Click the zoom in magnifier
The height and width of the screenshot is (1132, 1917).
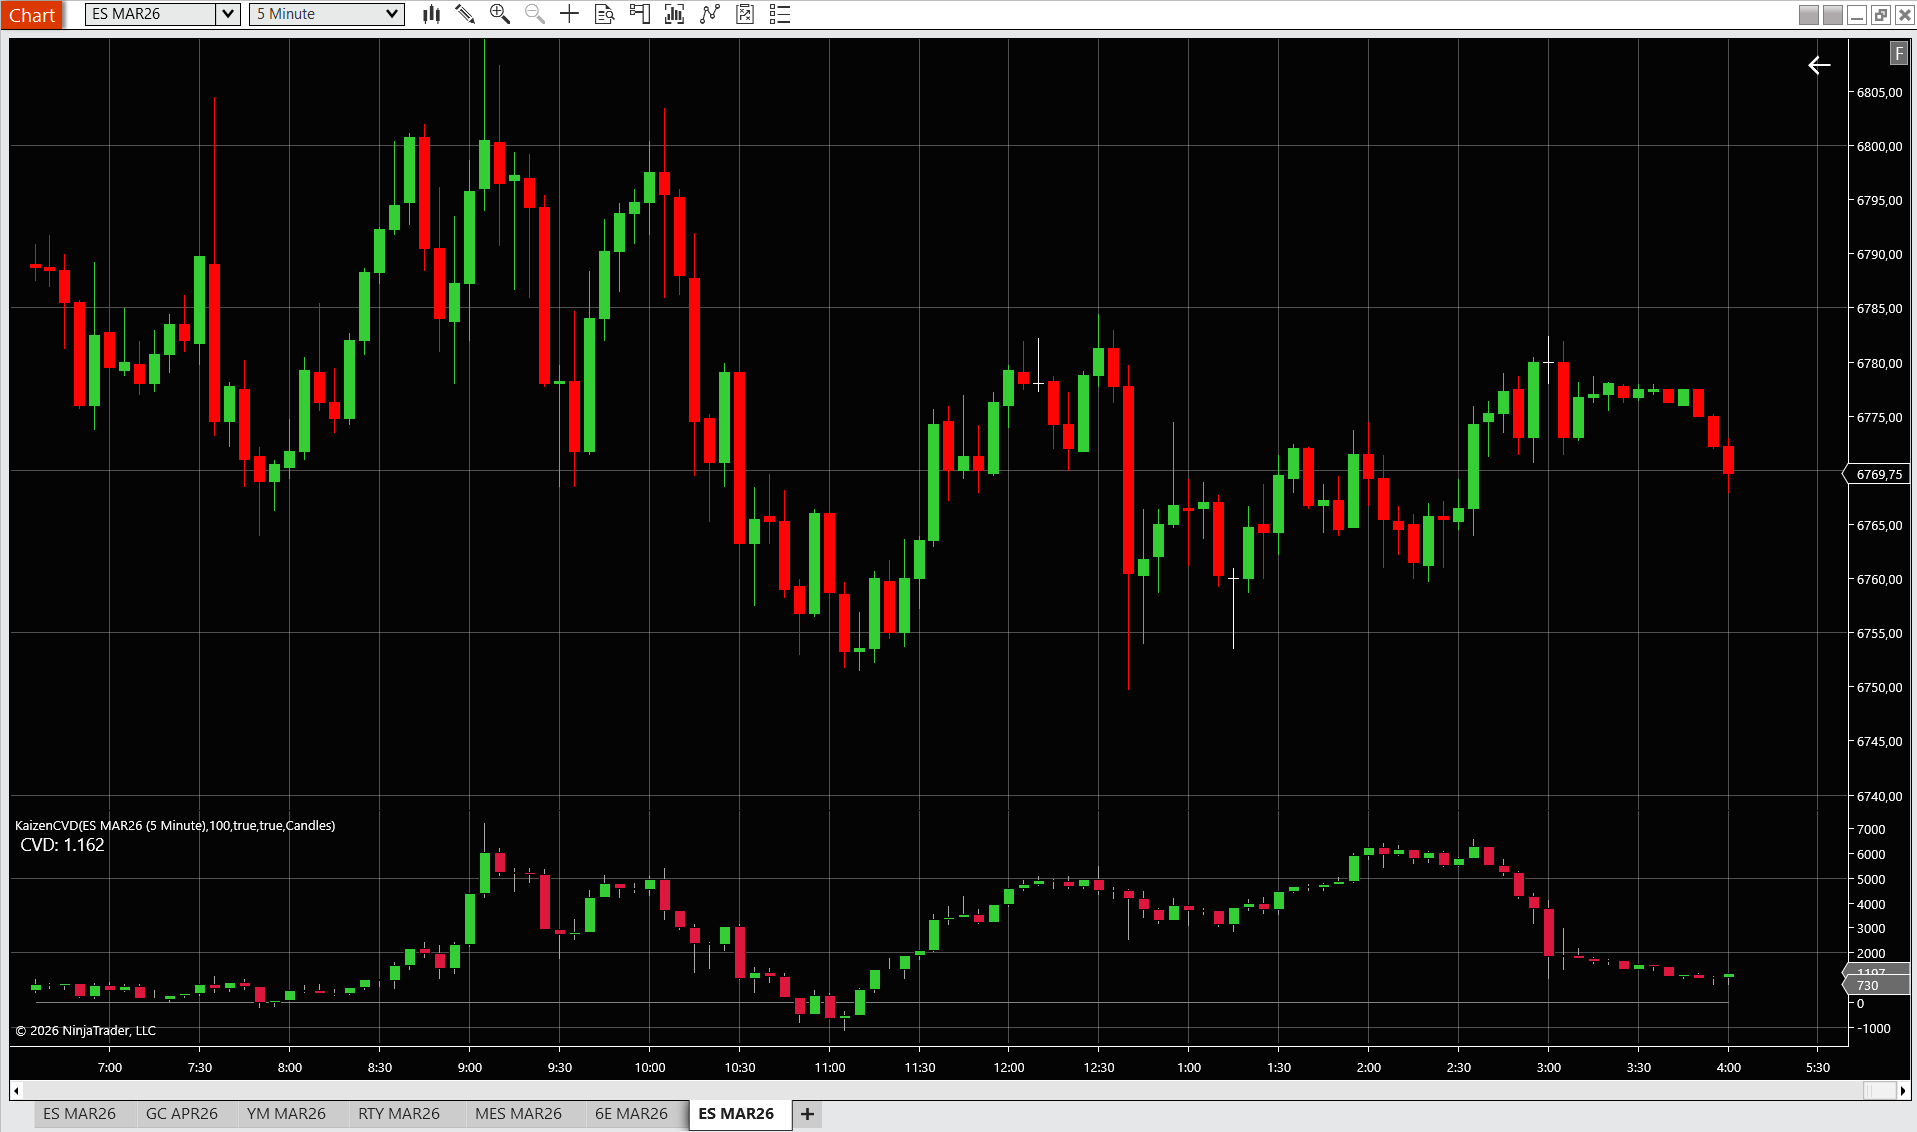point(500,14)
